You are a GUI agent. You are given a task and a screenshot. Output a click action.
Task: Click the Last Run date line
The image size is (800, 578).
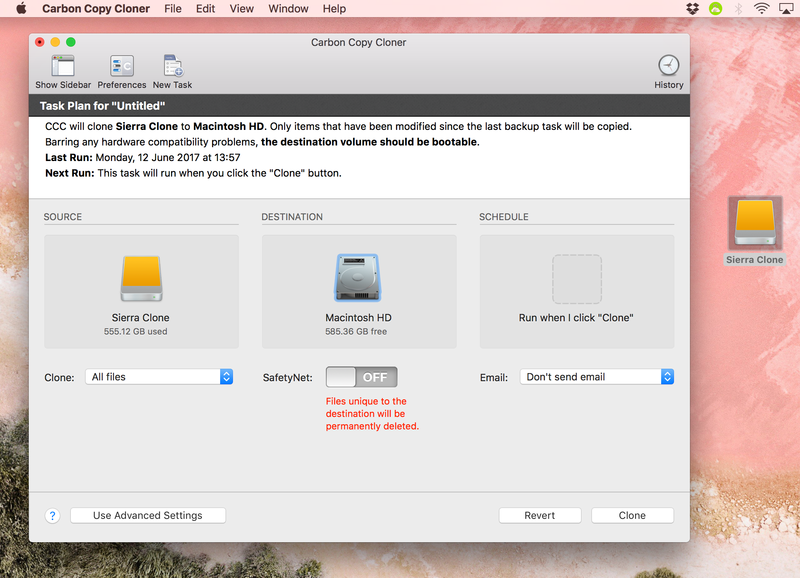142,157
